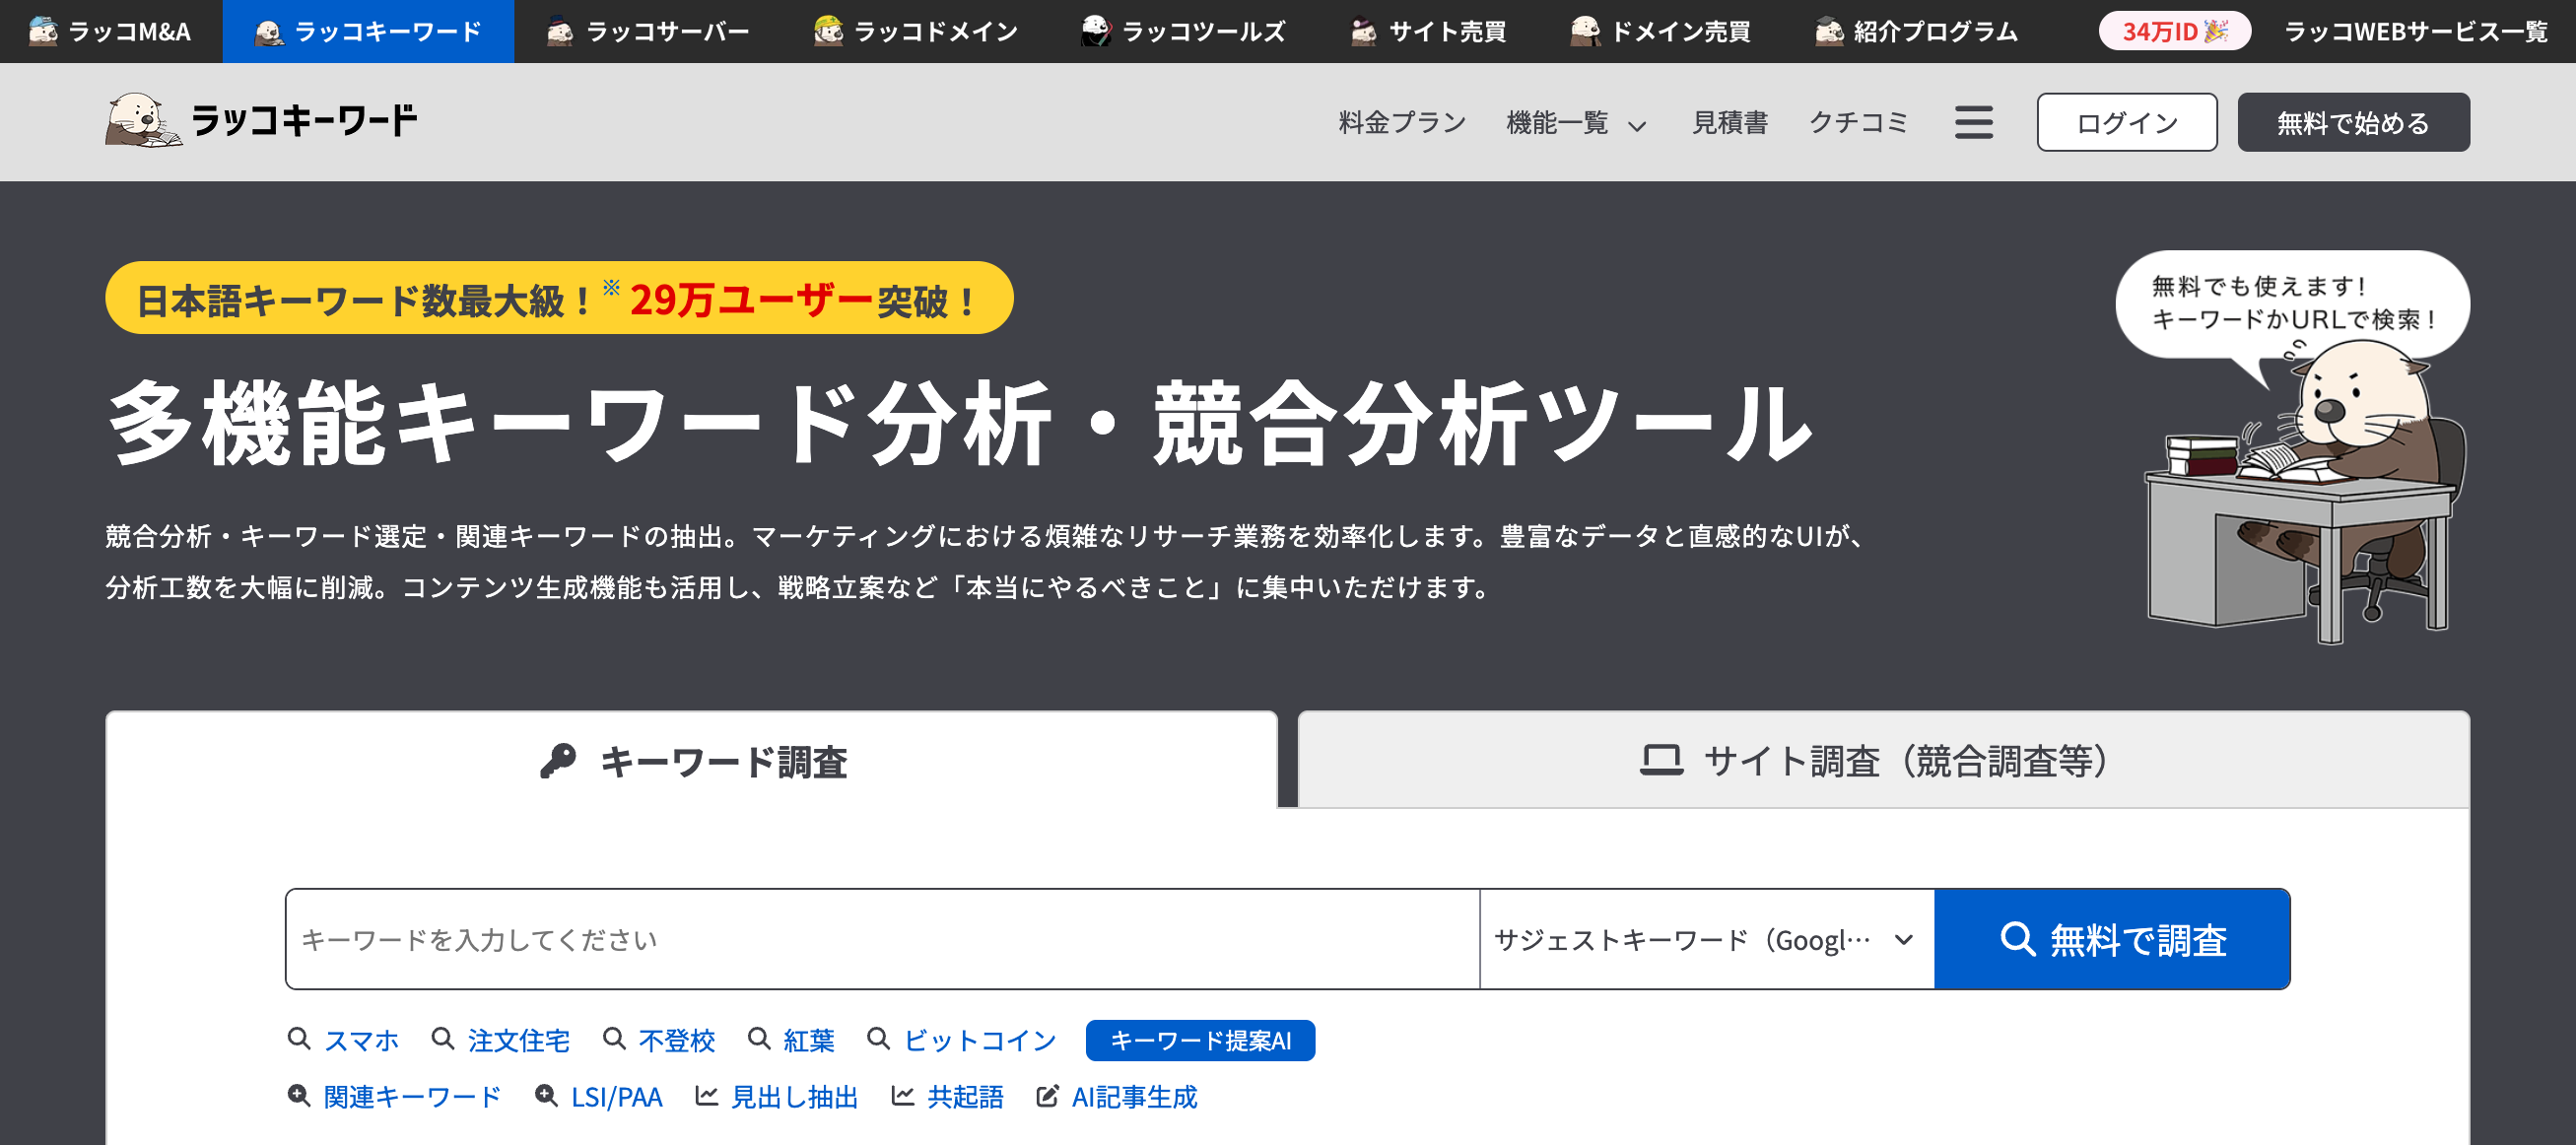This screenshot has height=1145, width=2576.
Task: Click the magnifier icon beside 関連キーワード
Action: click(x=298, y=1095)
